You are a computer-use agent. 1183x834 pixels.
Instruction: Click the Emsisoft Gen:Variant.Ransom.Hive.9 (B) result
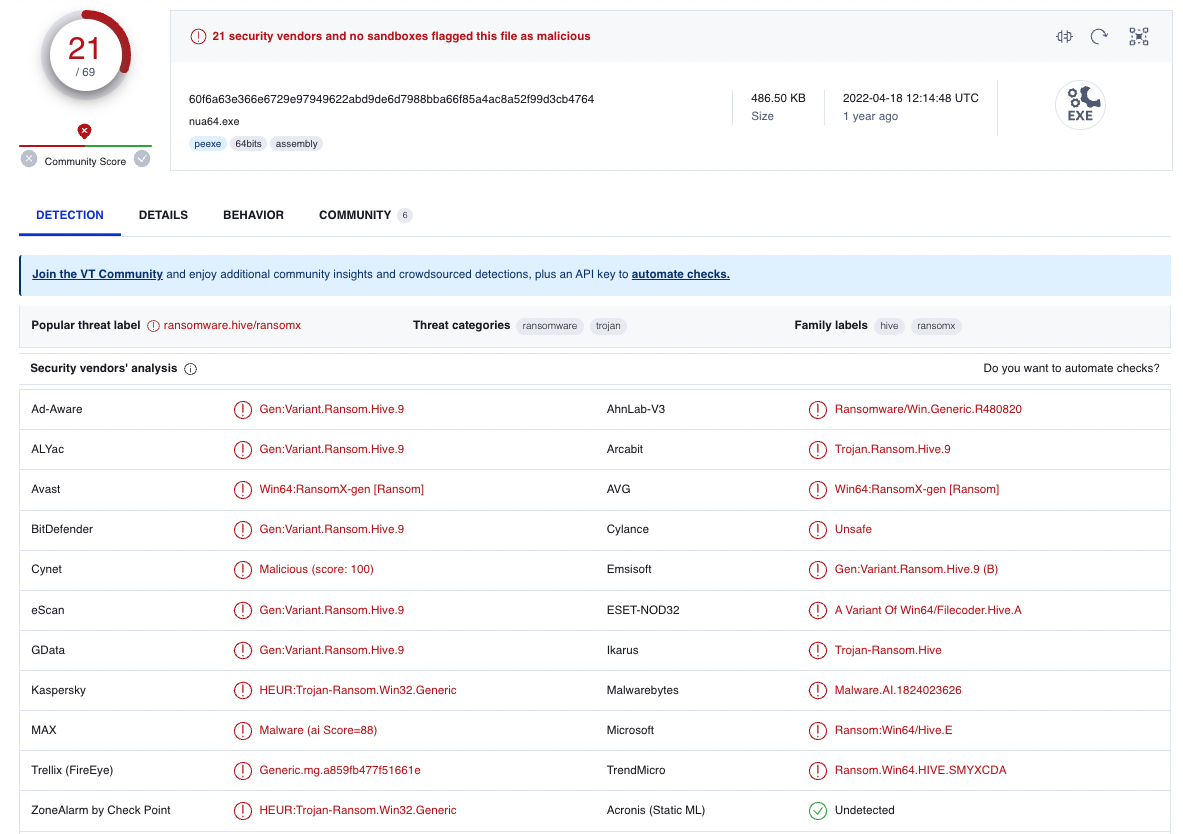click(916, 569)
